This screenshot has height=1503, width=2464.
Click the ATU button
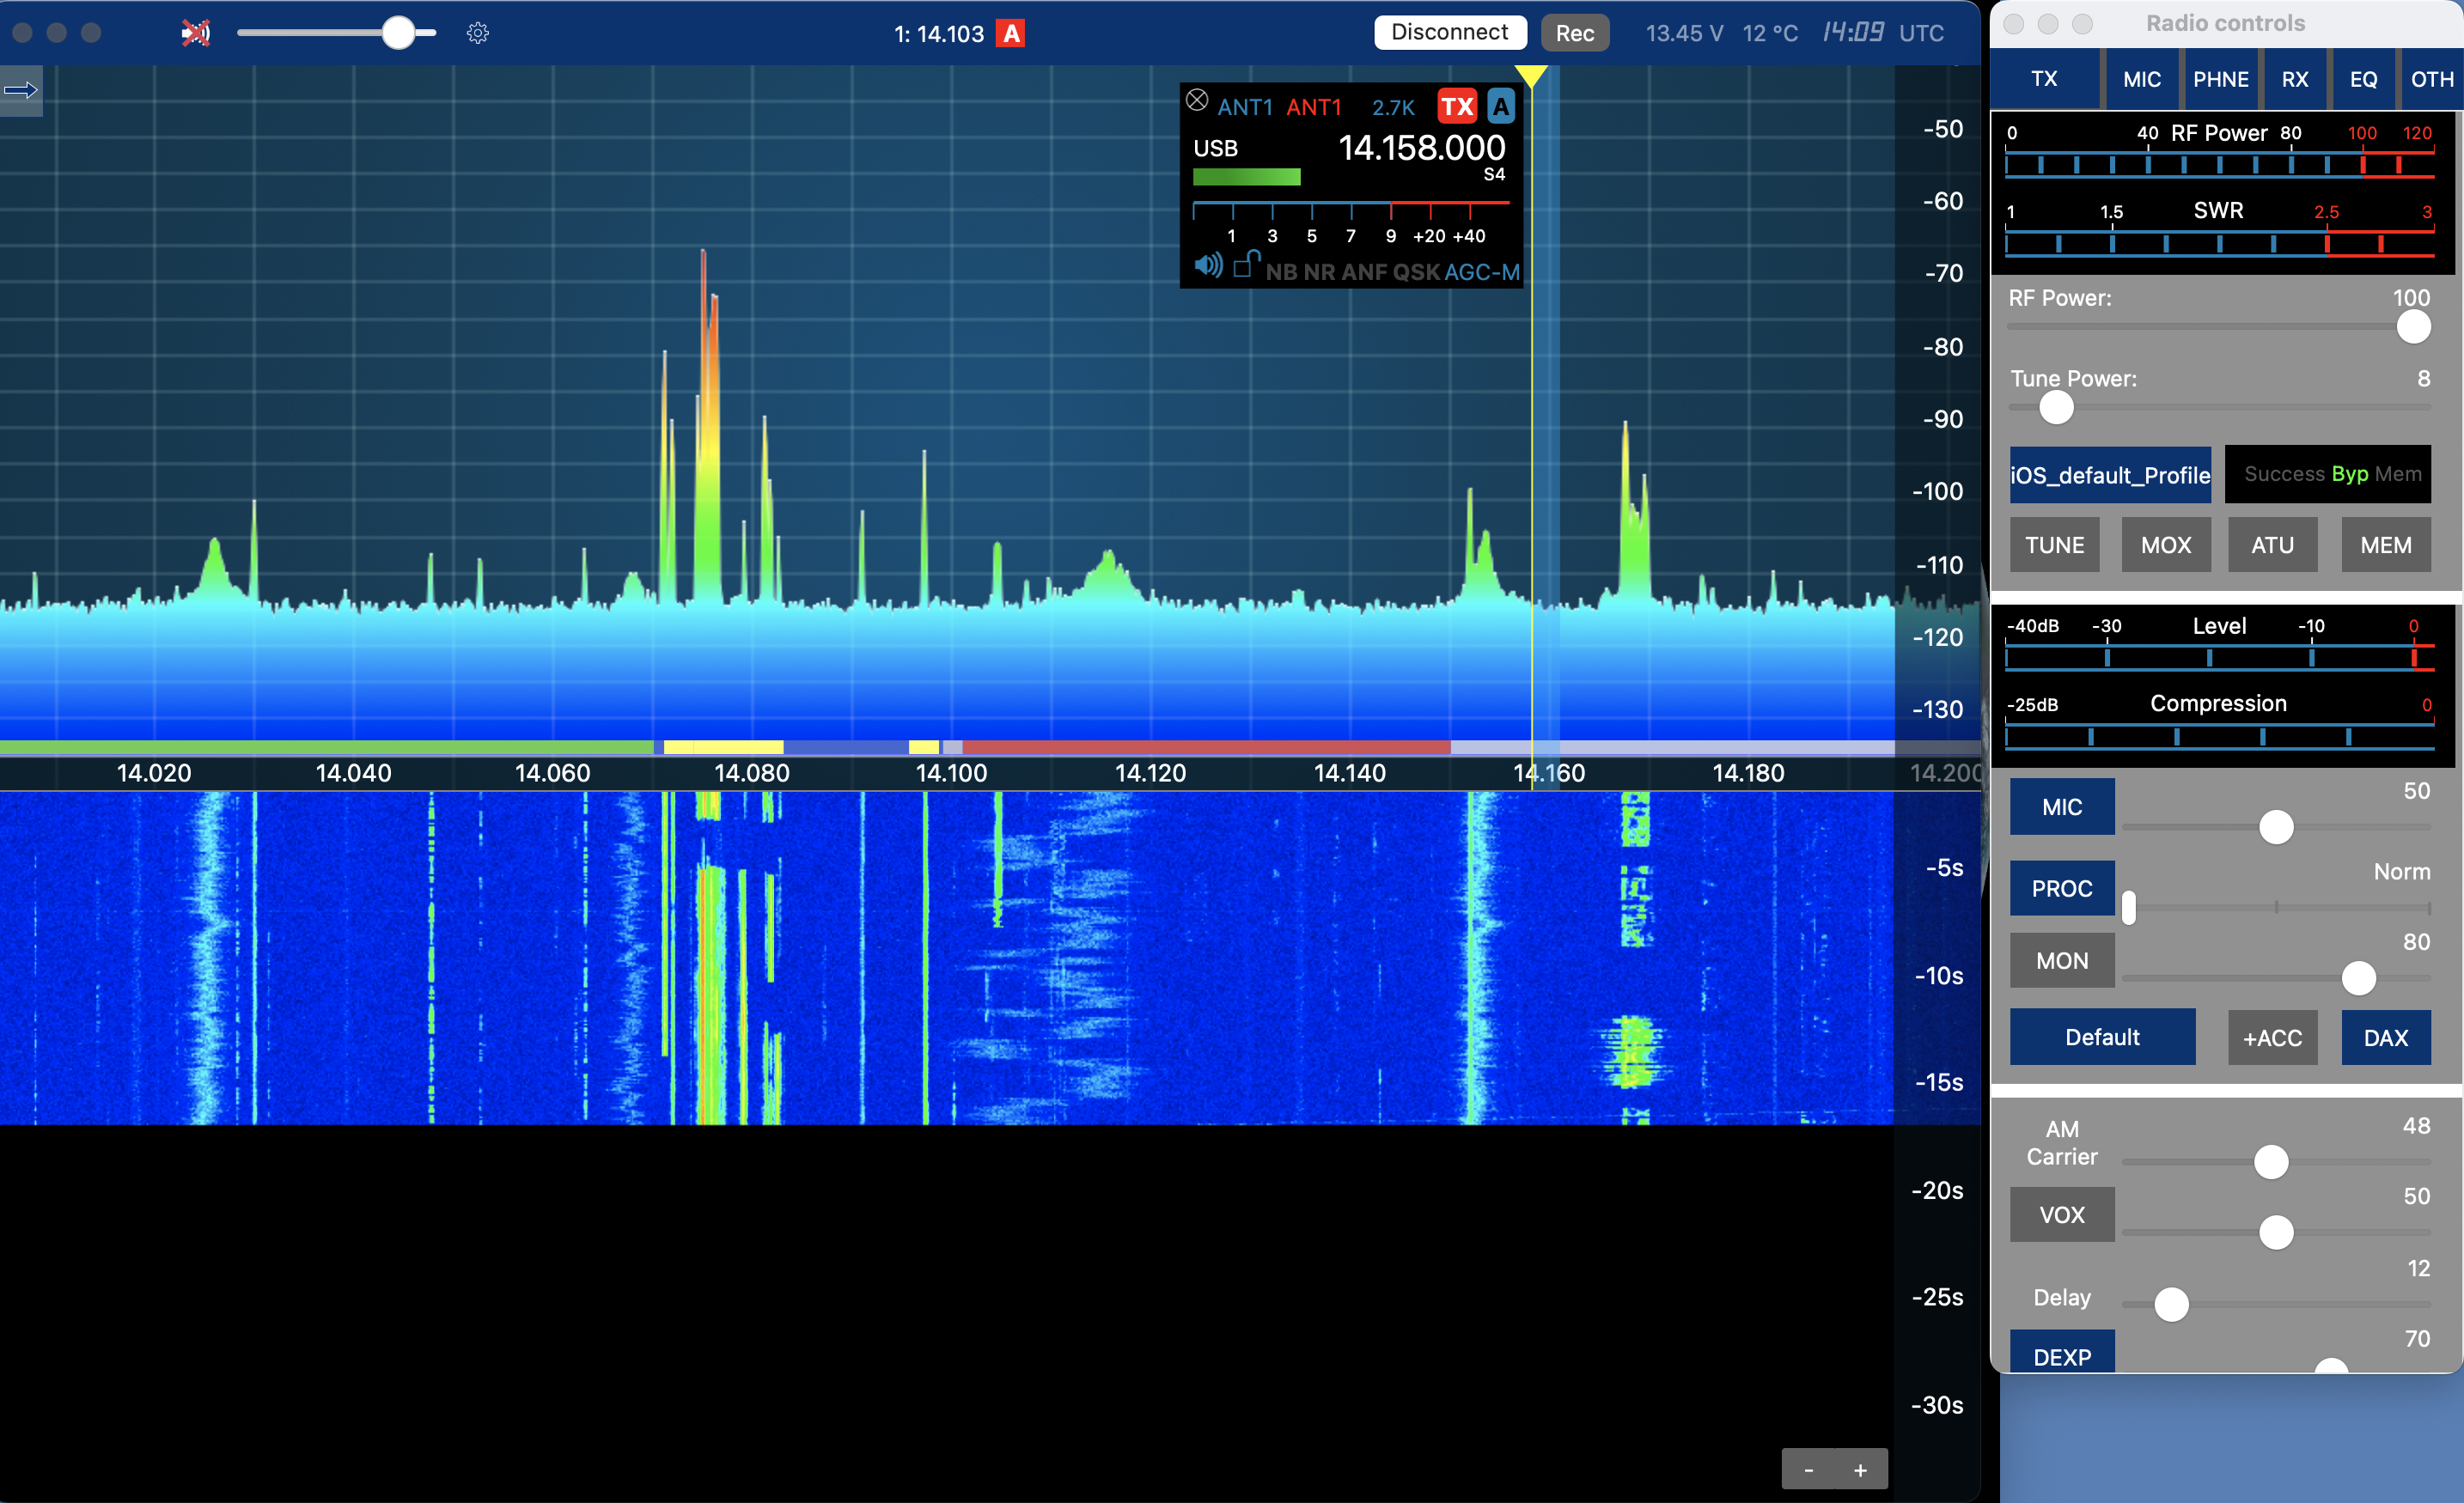click(x=2273, y=545)
